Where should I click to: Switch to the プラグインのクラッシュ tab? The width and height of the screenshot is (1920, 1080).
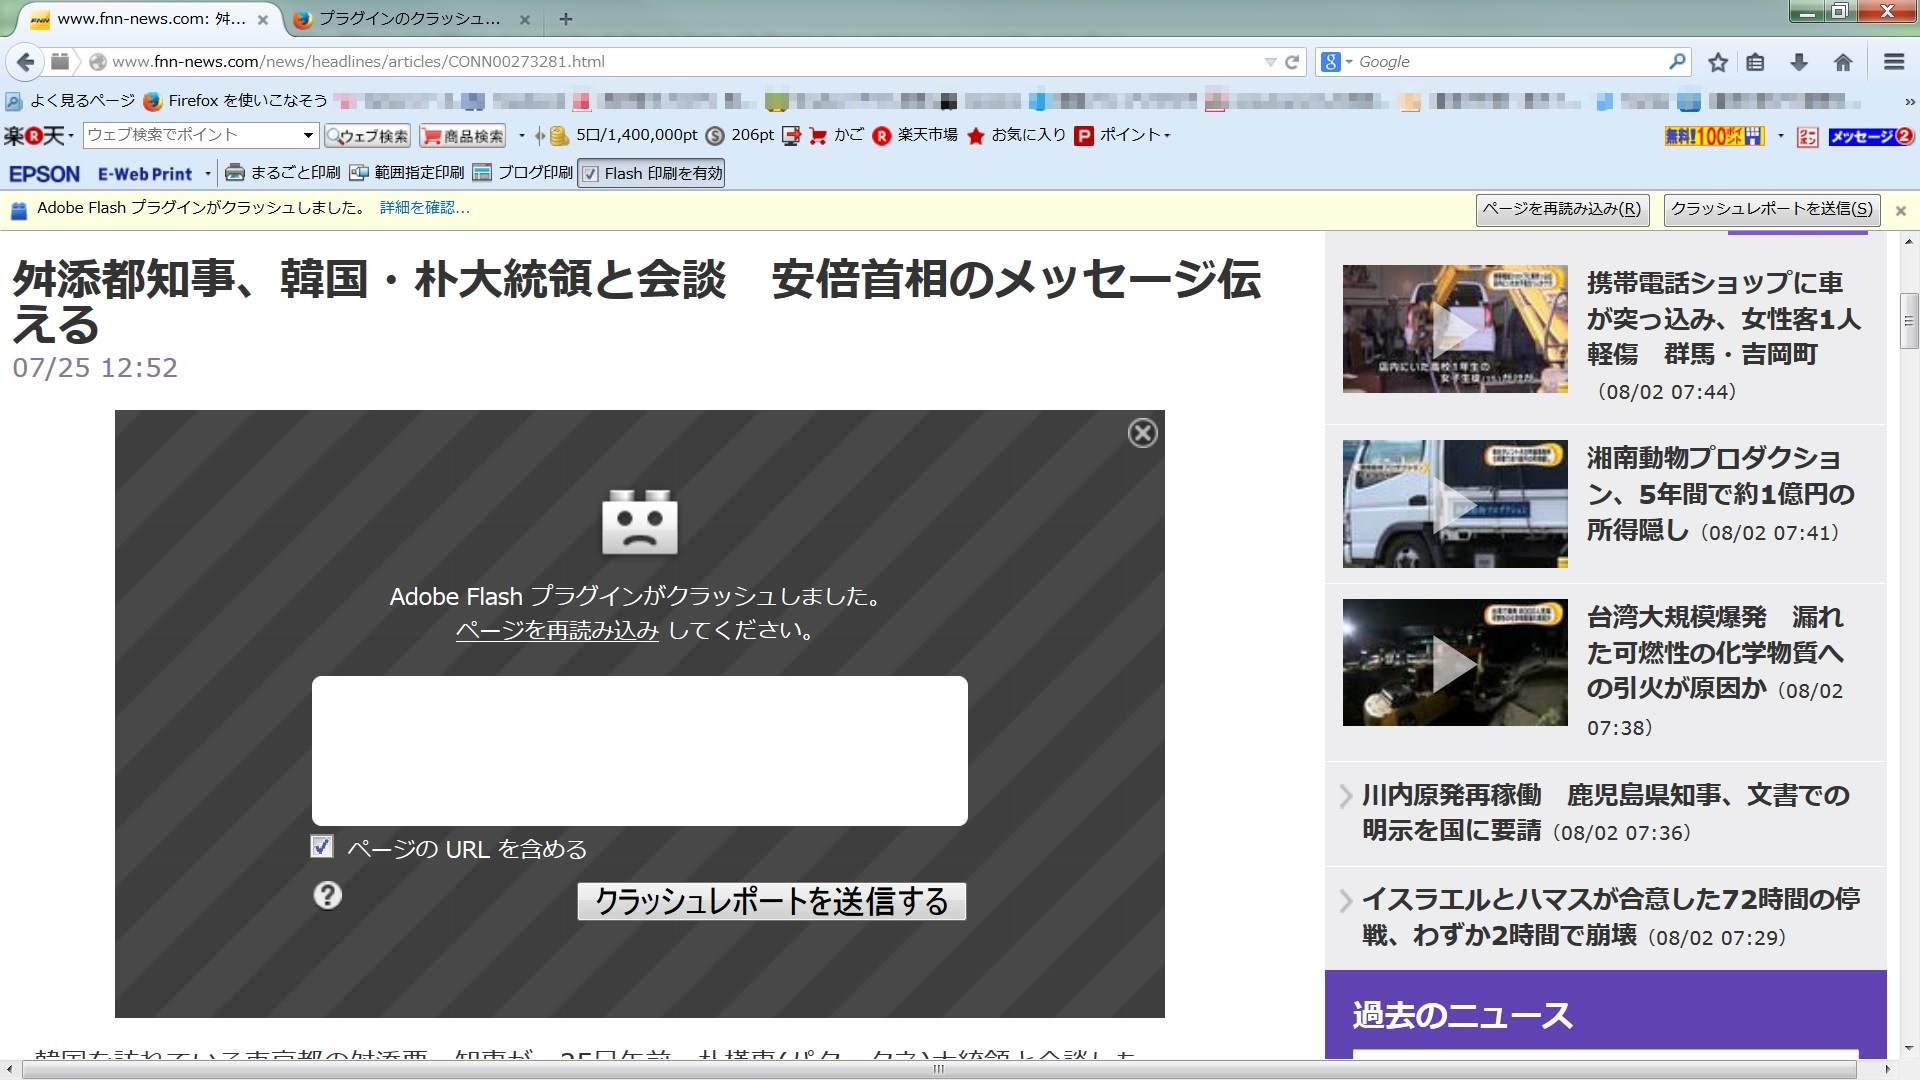click(409, 19)
